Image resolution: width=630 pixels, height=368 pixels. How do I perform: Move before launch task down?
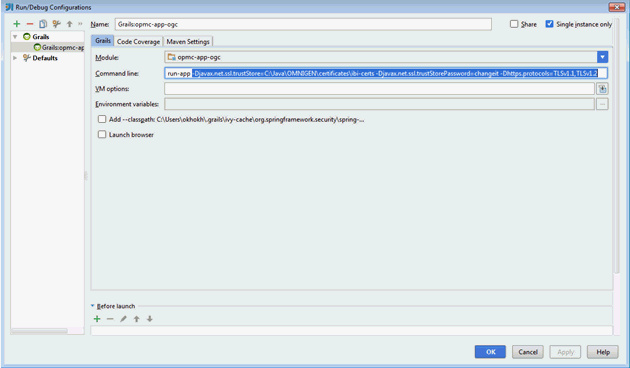tap(149, 319)
